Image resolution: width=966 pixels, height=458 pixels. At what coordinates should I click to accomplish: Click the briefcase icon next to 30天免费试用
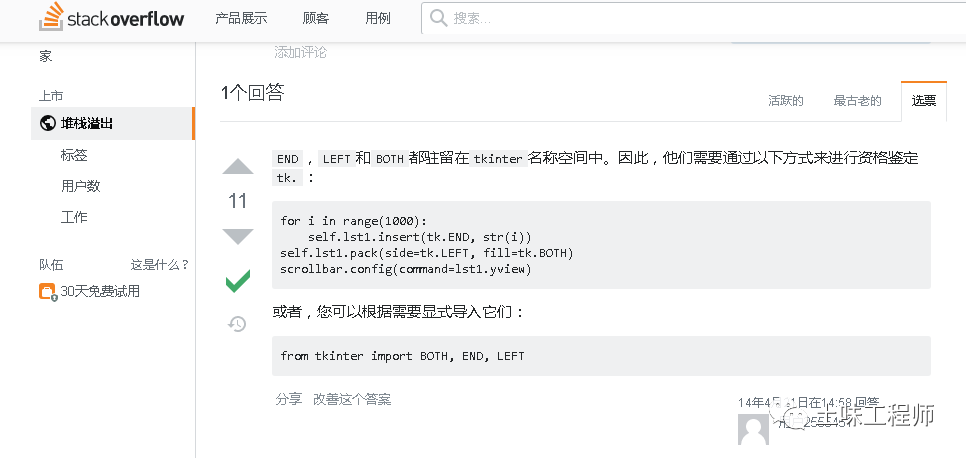click(47, 292)
